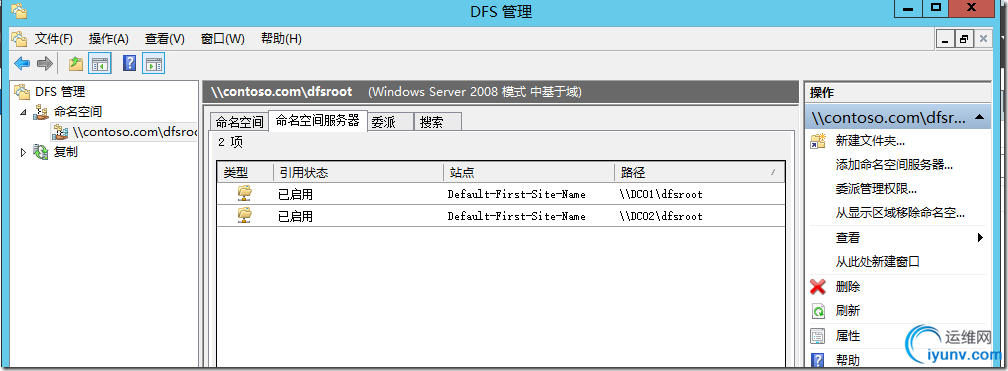
Task: Switch to the 命名空间 tab
Action: click(x=239, y=122)
